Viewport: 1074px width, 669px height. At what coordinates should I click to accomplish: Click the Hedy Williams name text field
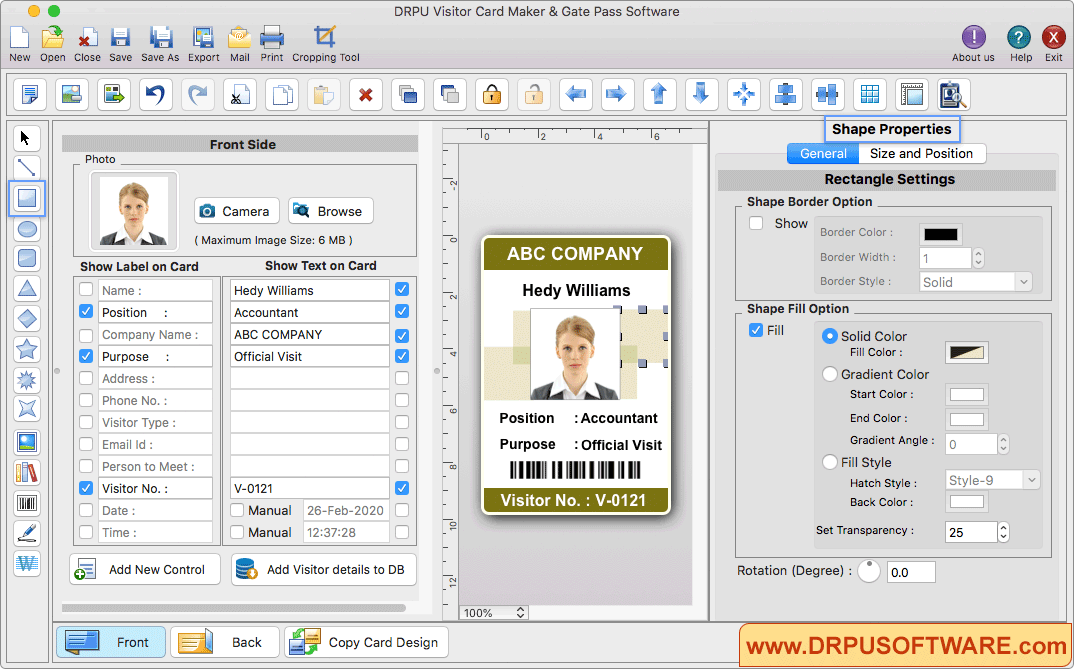[x=310, y=290]
